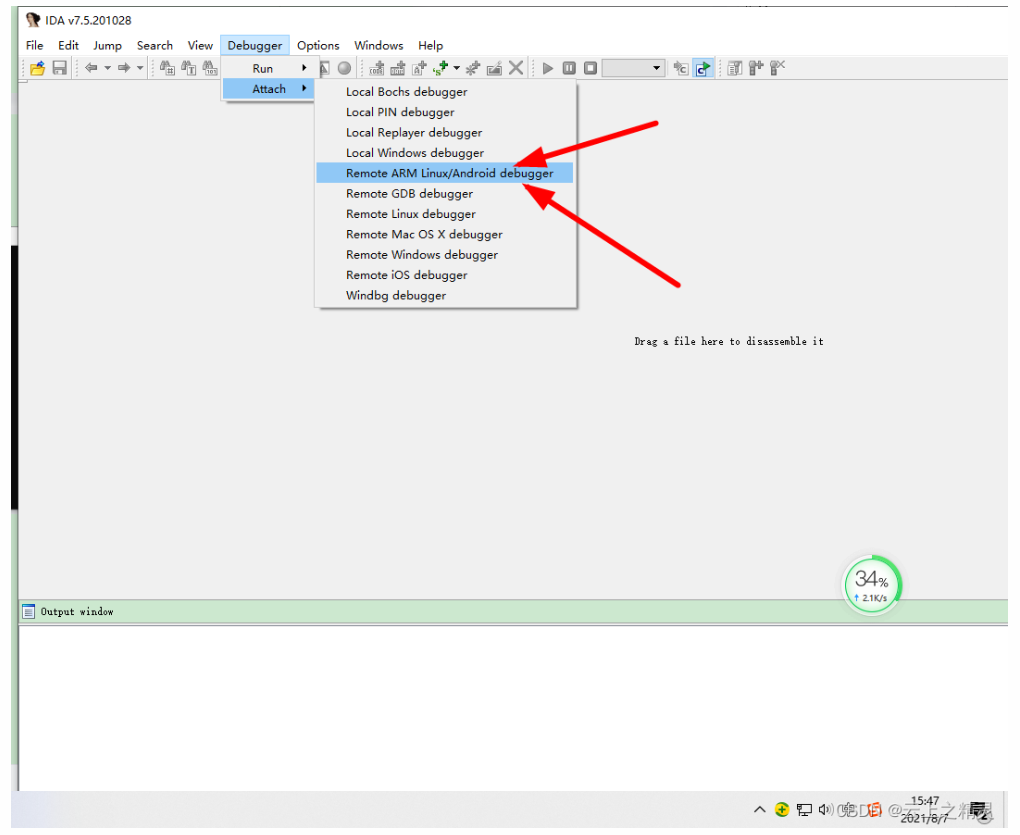Image resolution: width=1020 pixels, height=835 pixels.
Task: Select Remote Linux debugger
Action: tap(445, 214)
